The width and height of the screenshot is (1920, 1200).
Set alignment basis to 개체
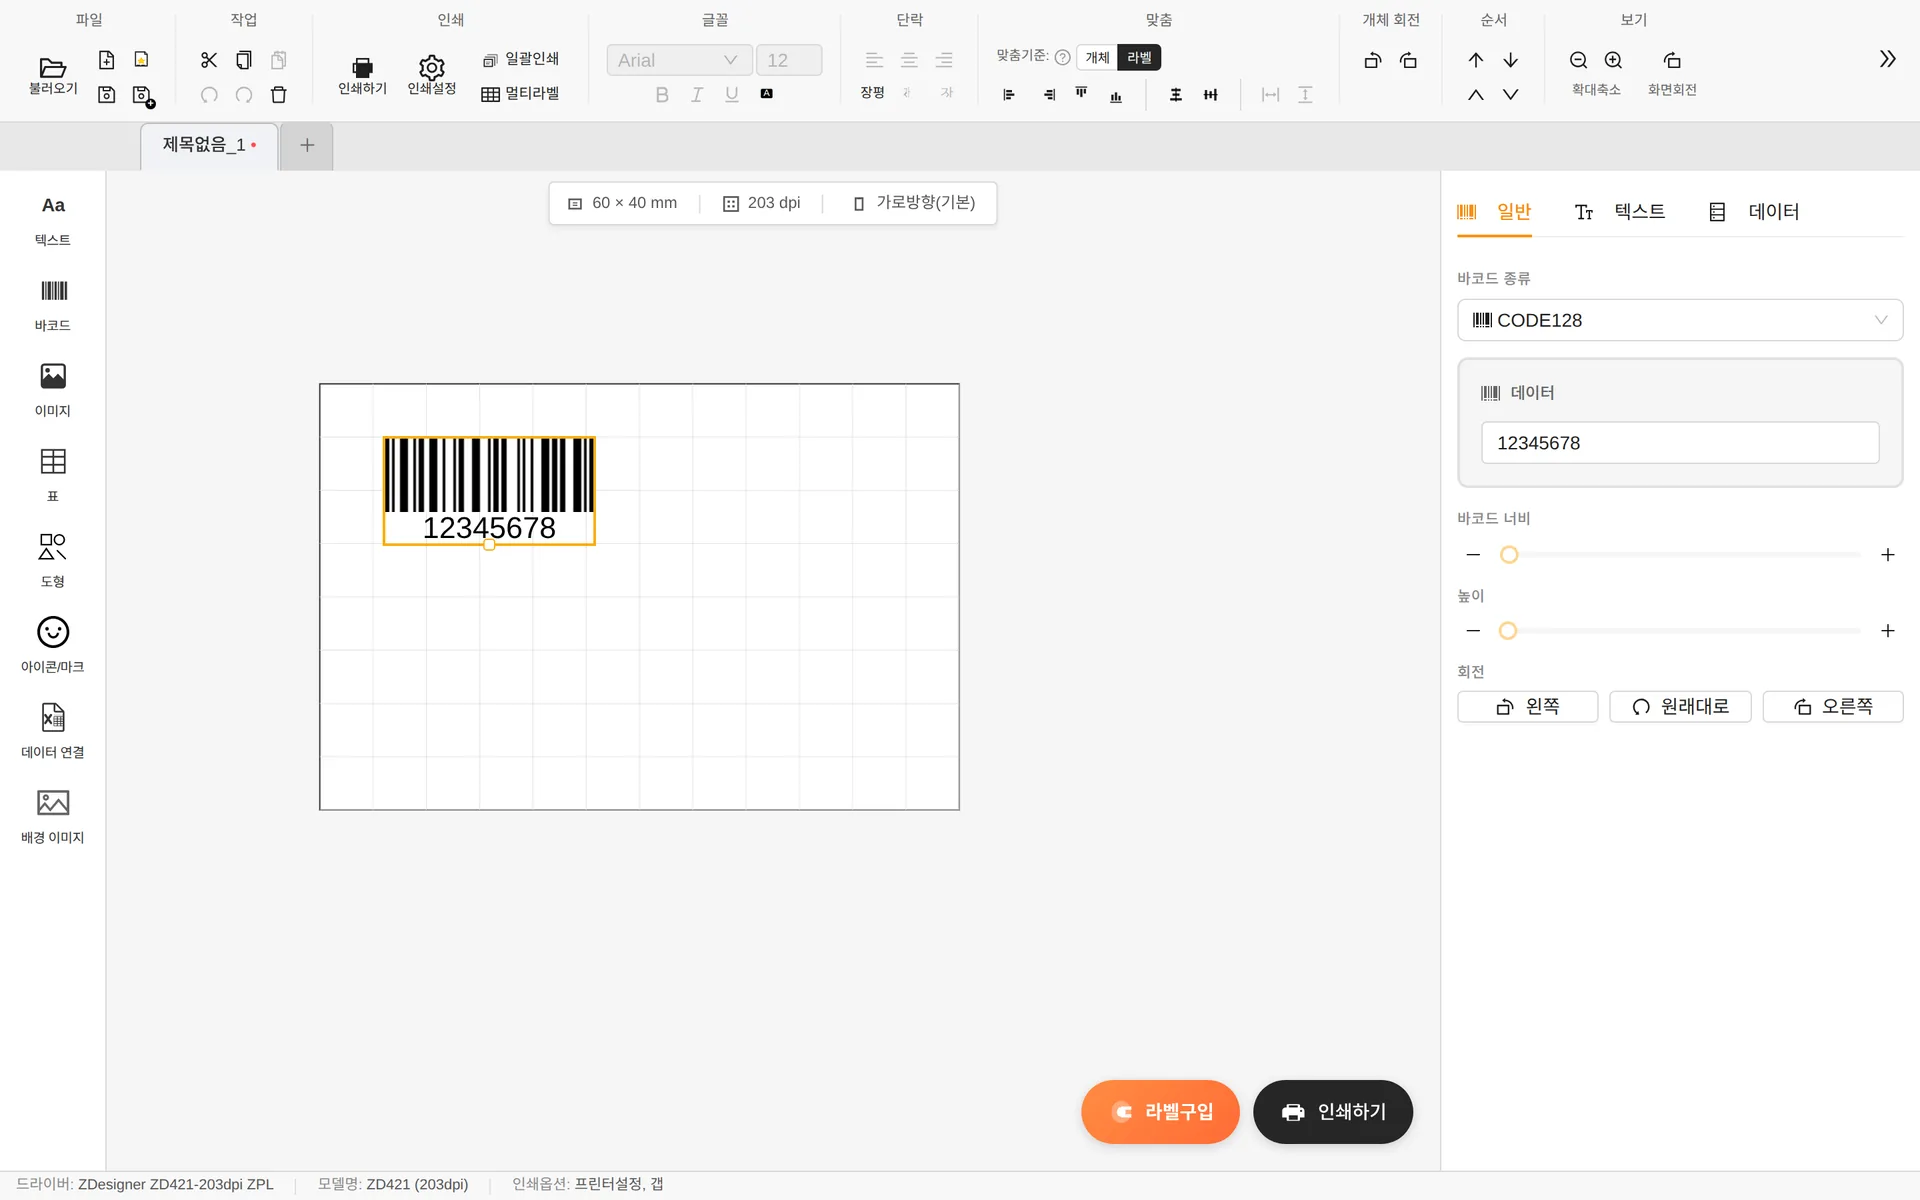tap(1098, 58)
